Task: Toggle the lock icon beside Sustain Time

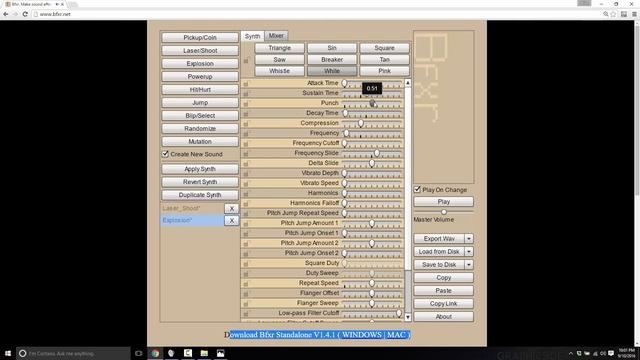Action: coord(246,93)
